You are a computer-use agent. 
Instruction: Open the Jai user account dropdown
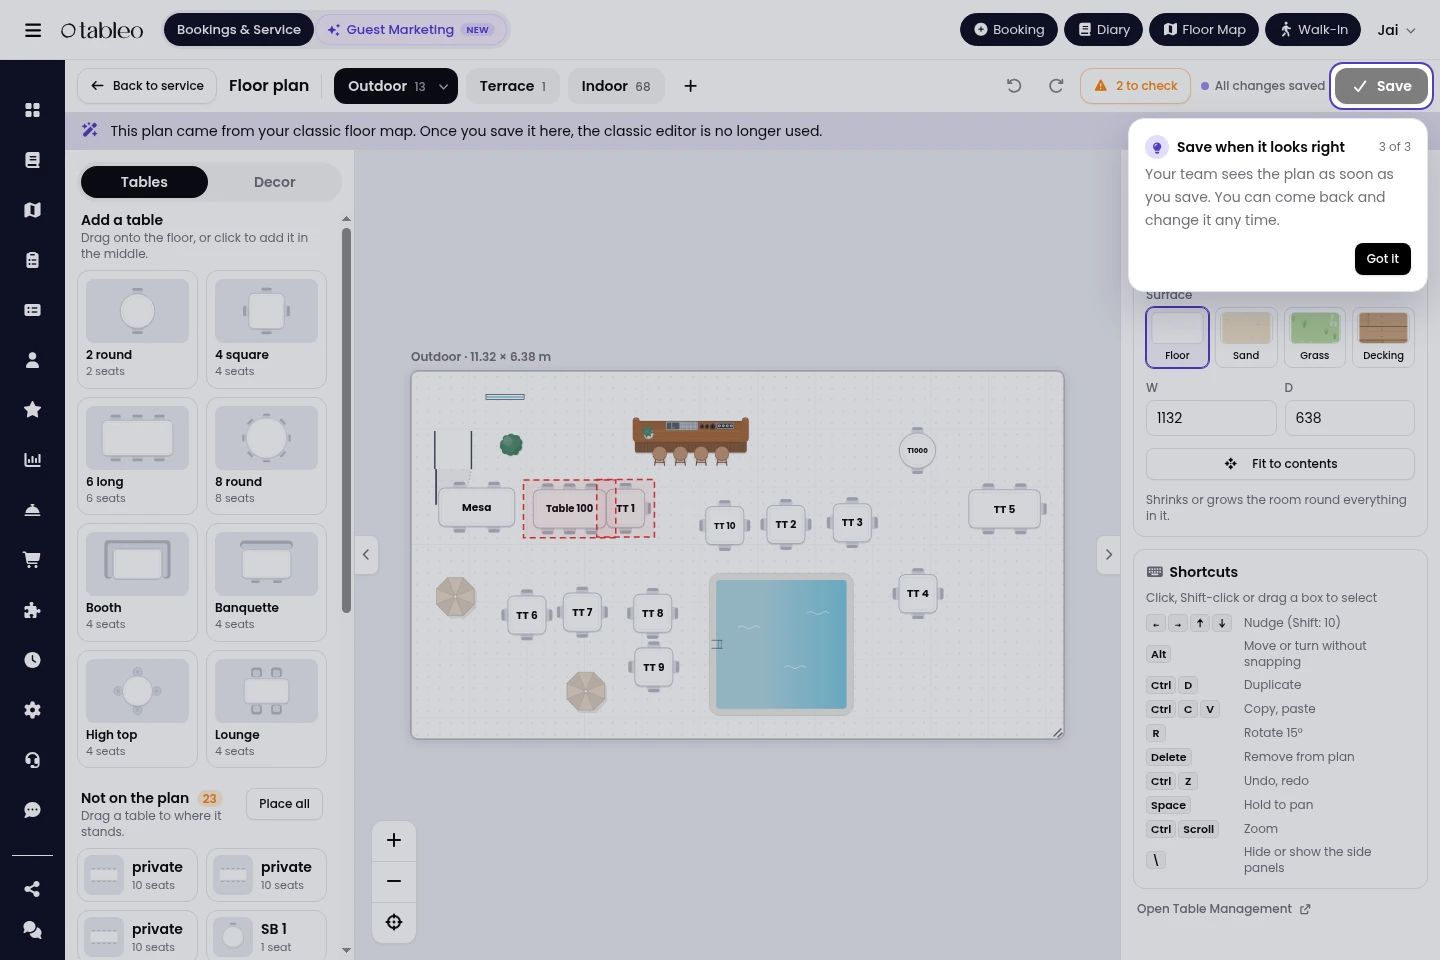(x=1396, y=30)
